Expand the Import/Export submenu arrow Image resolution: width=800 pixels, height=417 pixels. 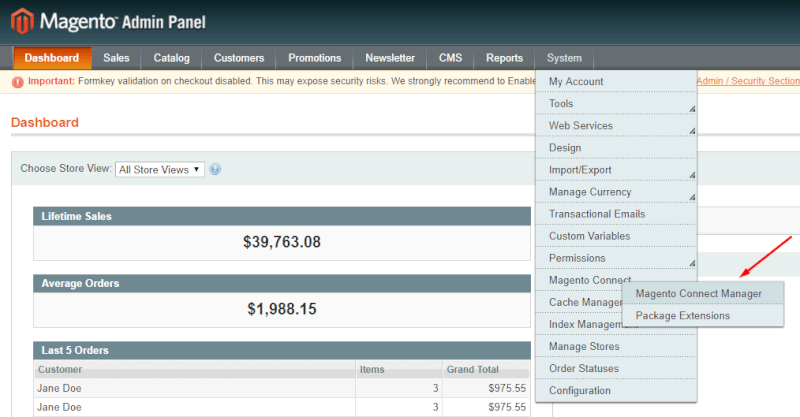692,175
